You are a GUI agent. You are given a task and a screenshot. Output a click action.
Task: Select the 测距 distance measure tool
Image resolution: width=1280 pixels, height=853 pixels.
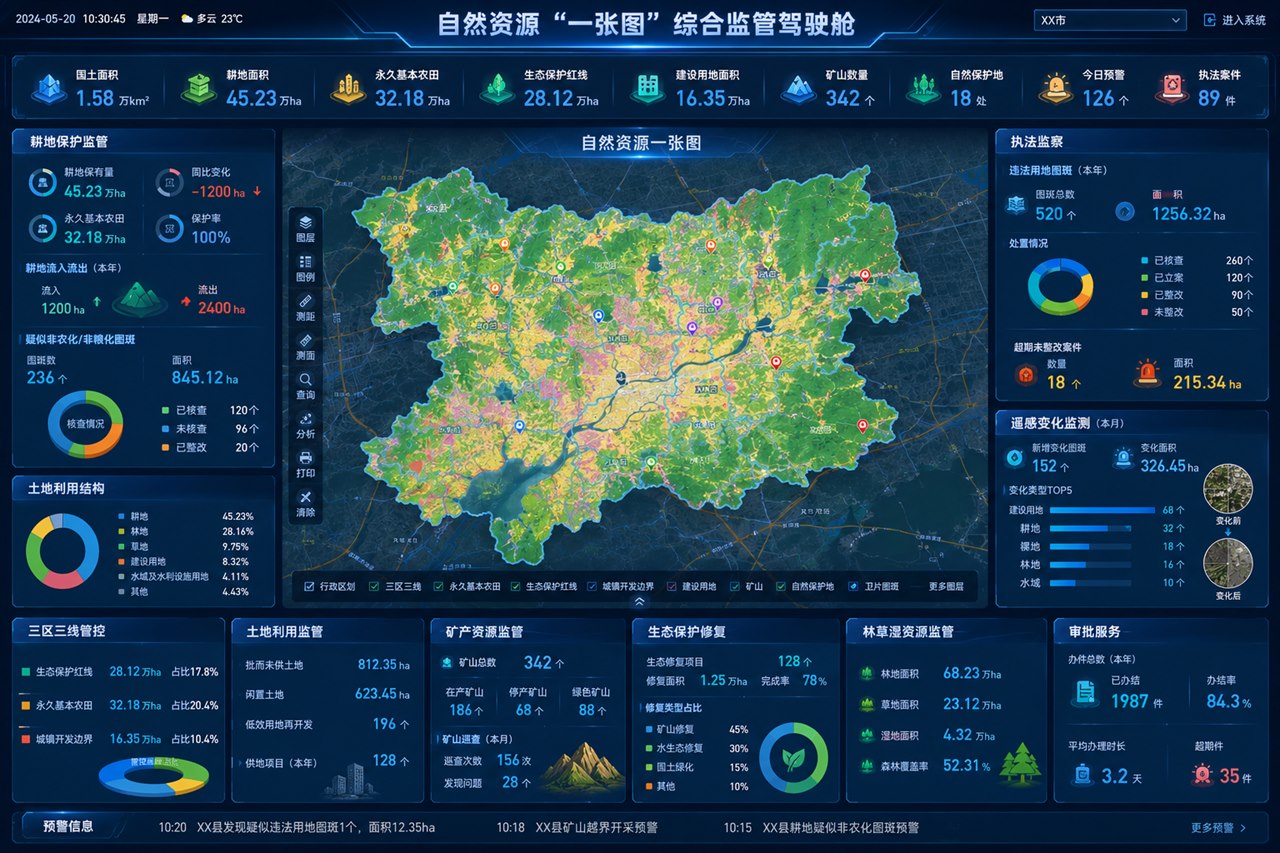(305, 307)
